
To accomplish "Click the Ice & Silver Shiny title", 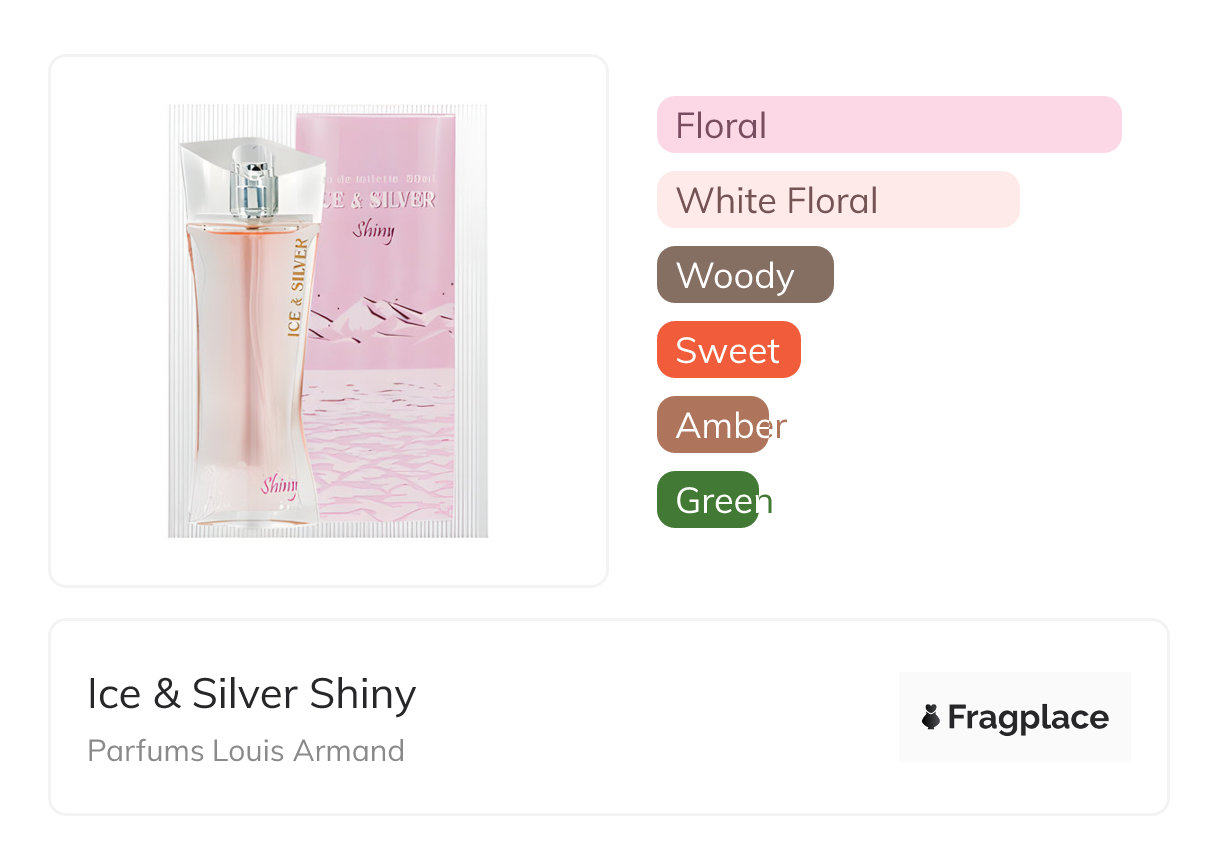I will [251, 694].
